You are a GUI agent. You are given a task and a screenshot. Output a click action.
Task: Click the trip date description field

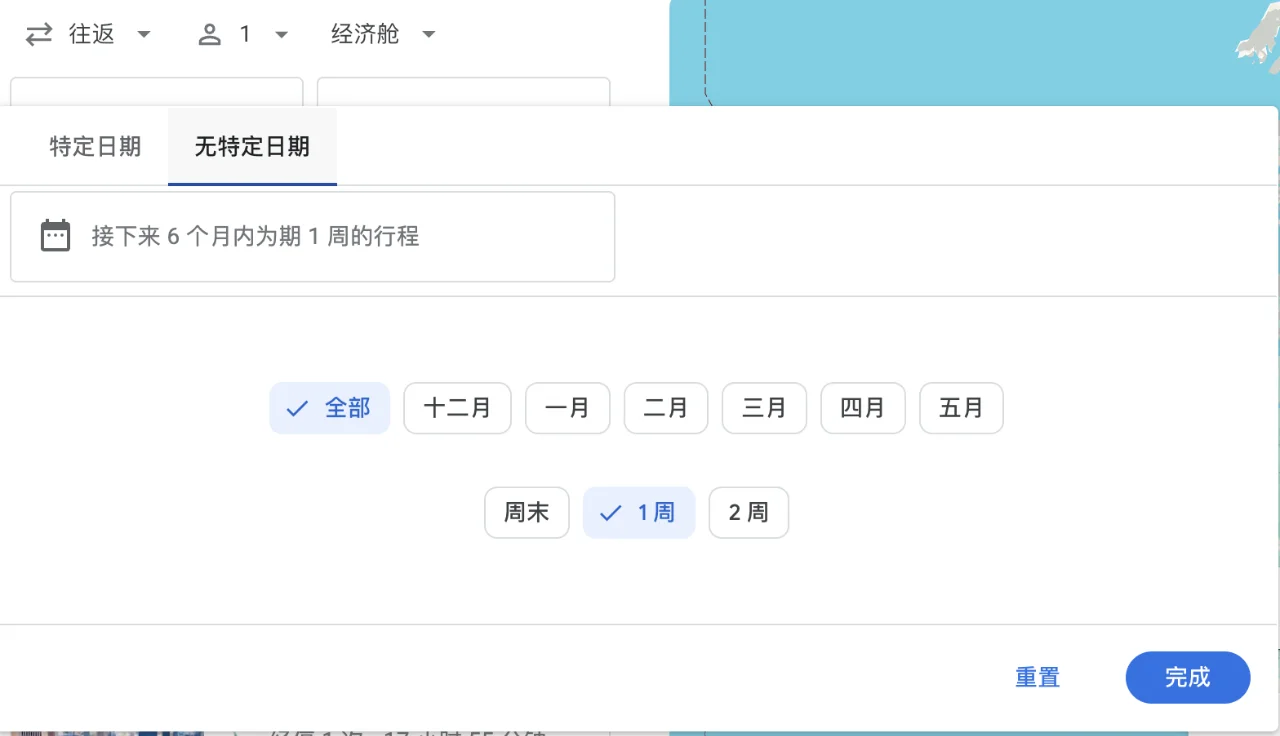click(312, 236)
